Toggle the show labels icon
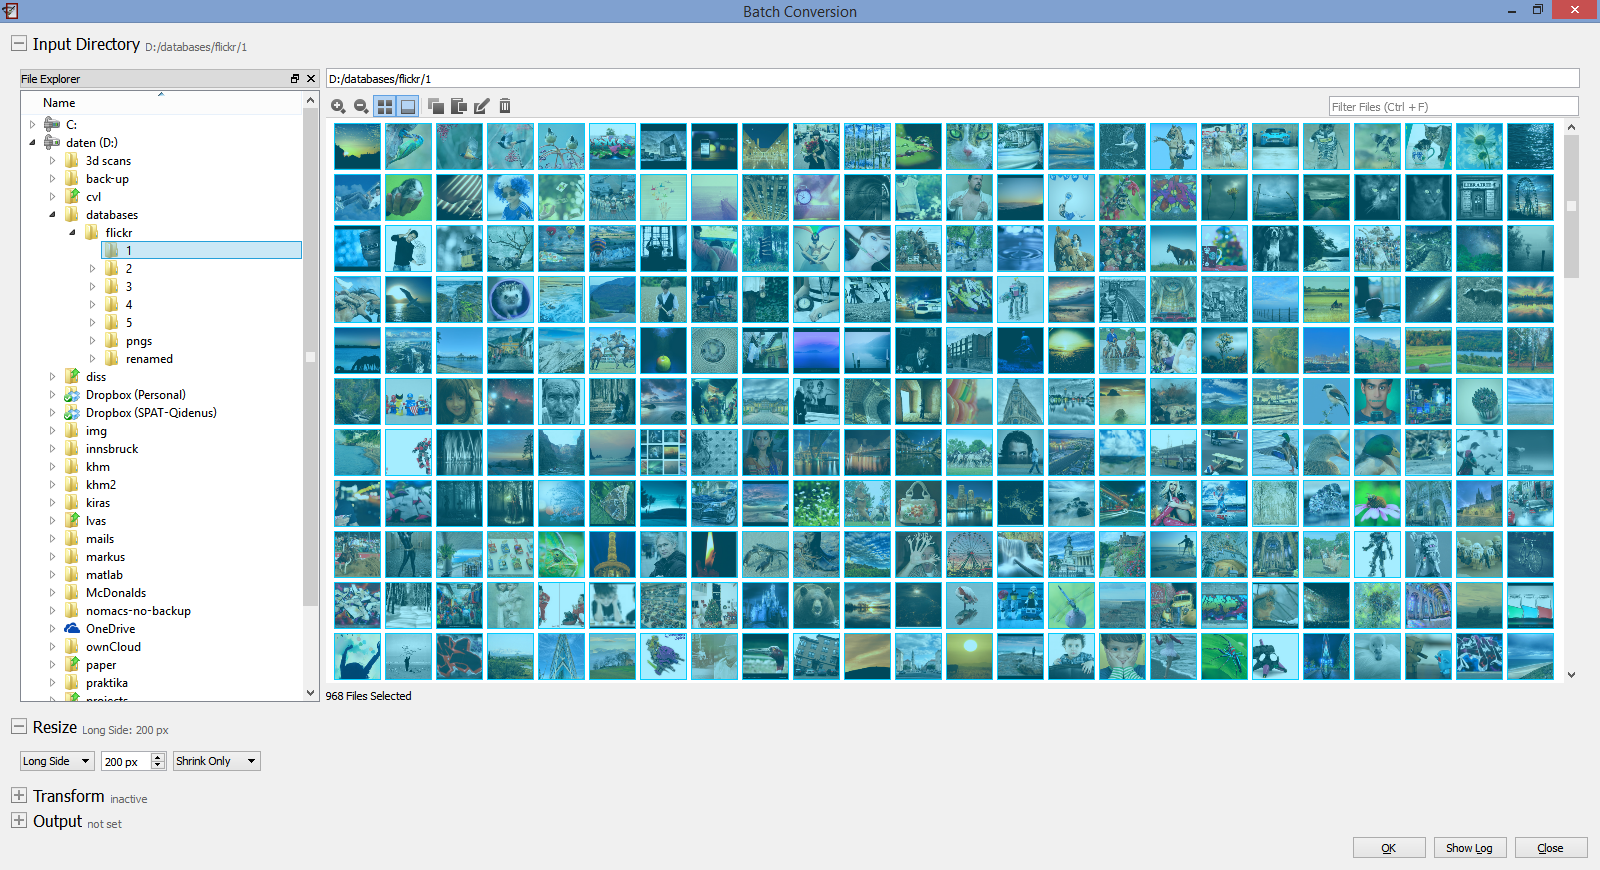The image size is (1600, 870). 408,106
